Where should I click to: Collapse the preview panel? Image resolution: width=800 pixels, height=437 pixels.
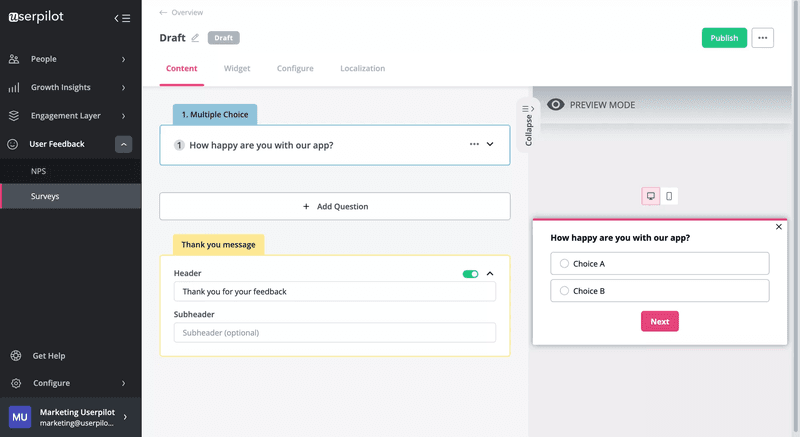point(528,125)
